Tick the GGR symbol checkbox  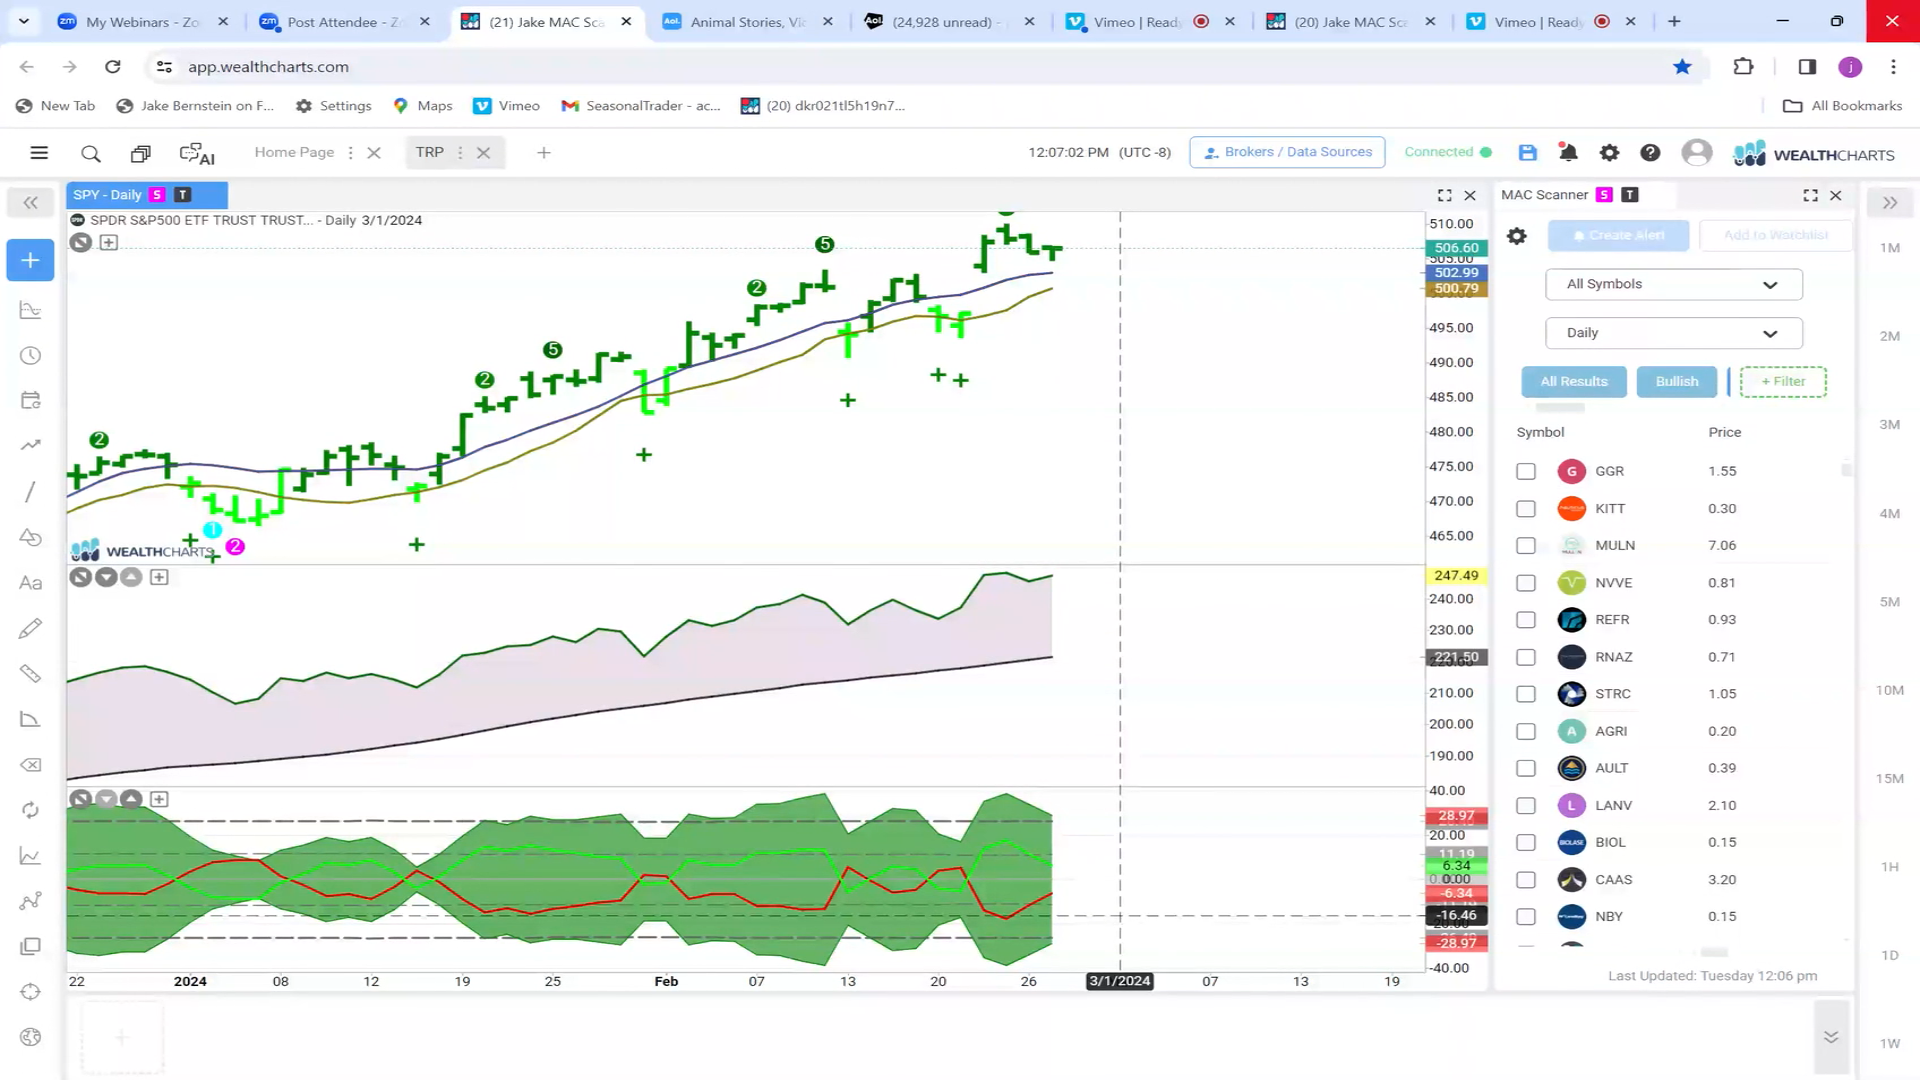pos(1526,471)
